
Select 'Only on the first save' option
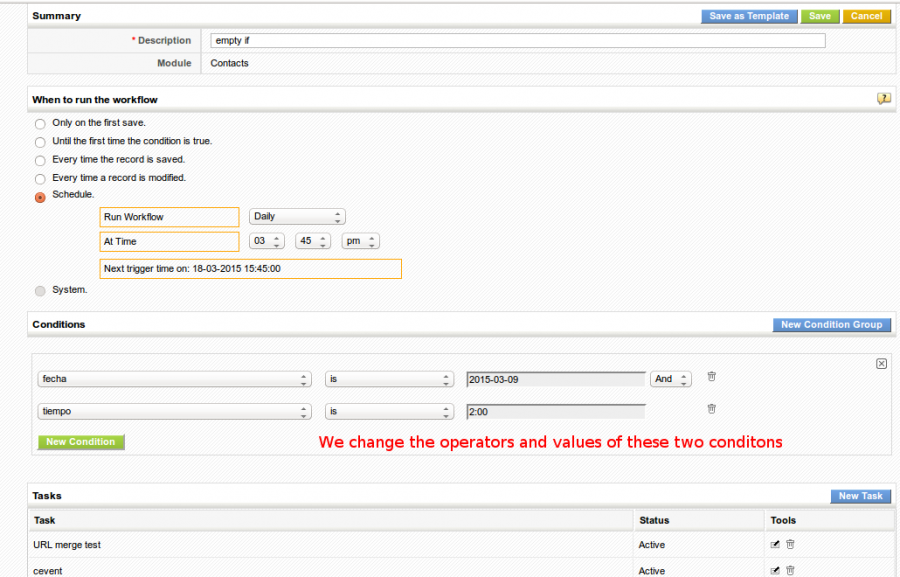[x=40, y=124]
